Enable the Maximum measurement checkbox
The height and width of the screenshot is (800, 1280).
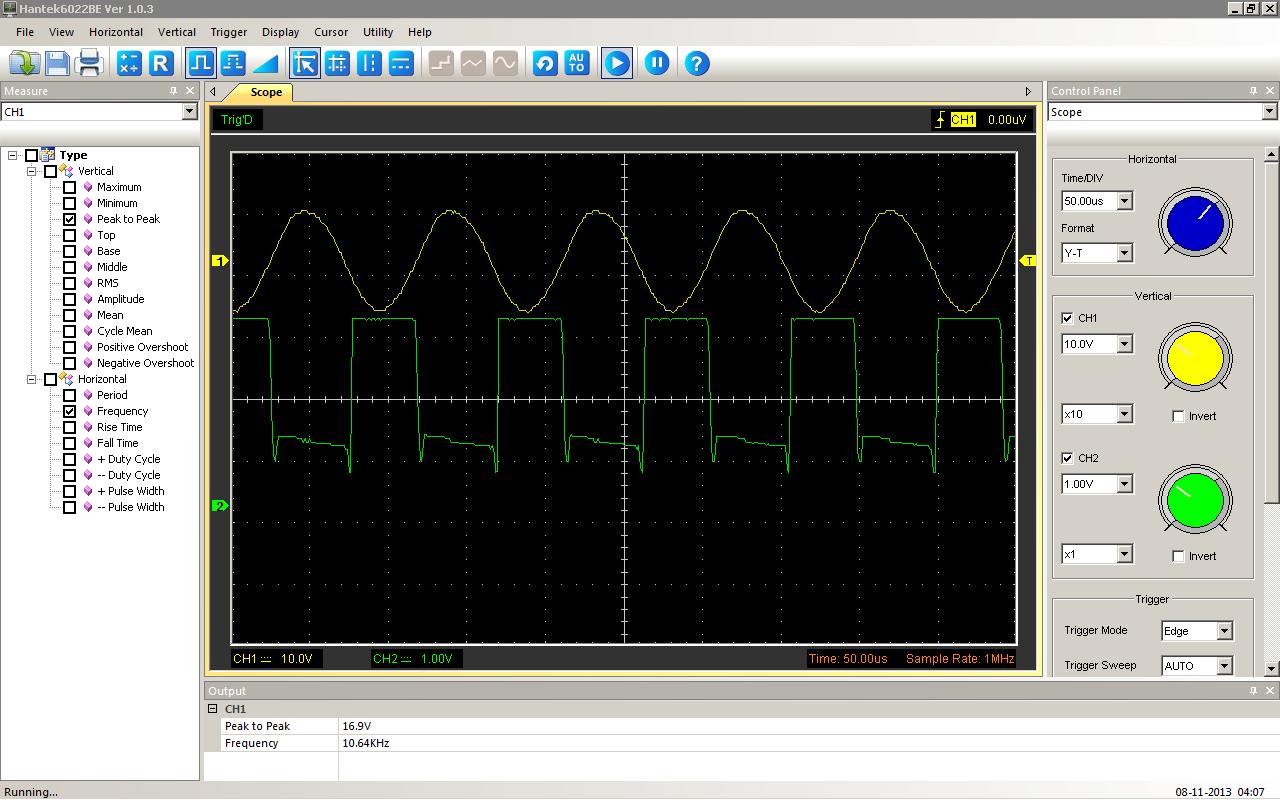(69, 187)
